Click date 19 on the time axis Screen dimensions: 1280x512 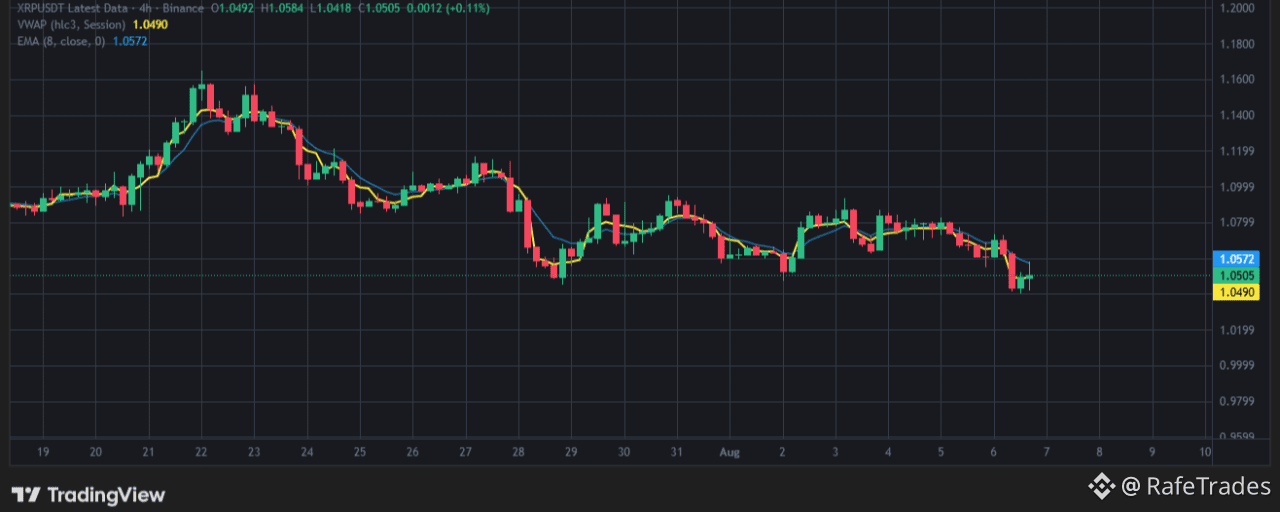click(x=43, y=452)
